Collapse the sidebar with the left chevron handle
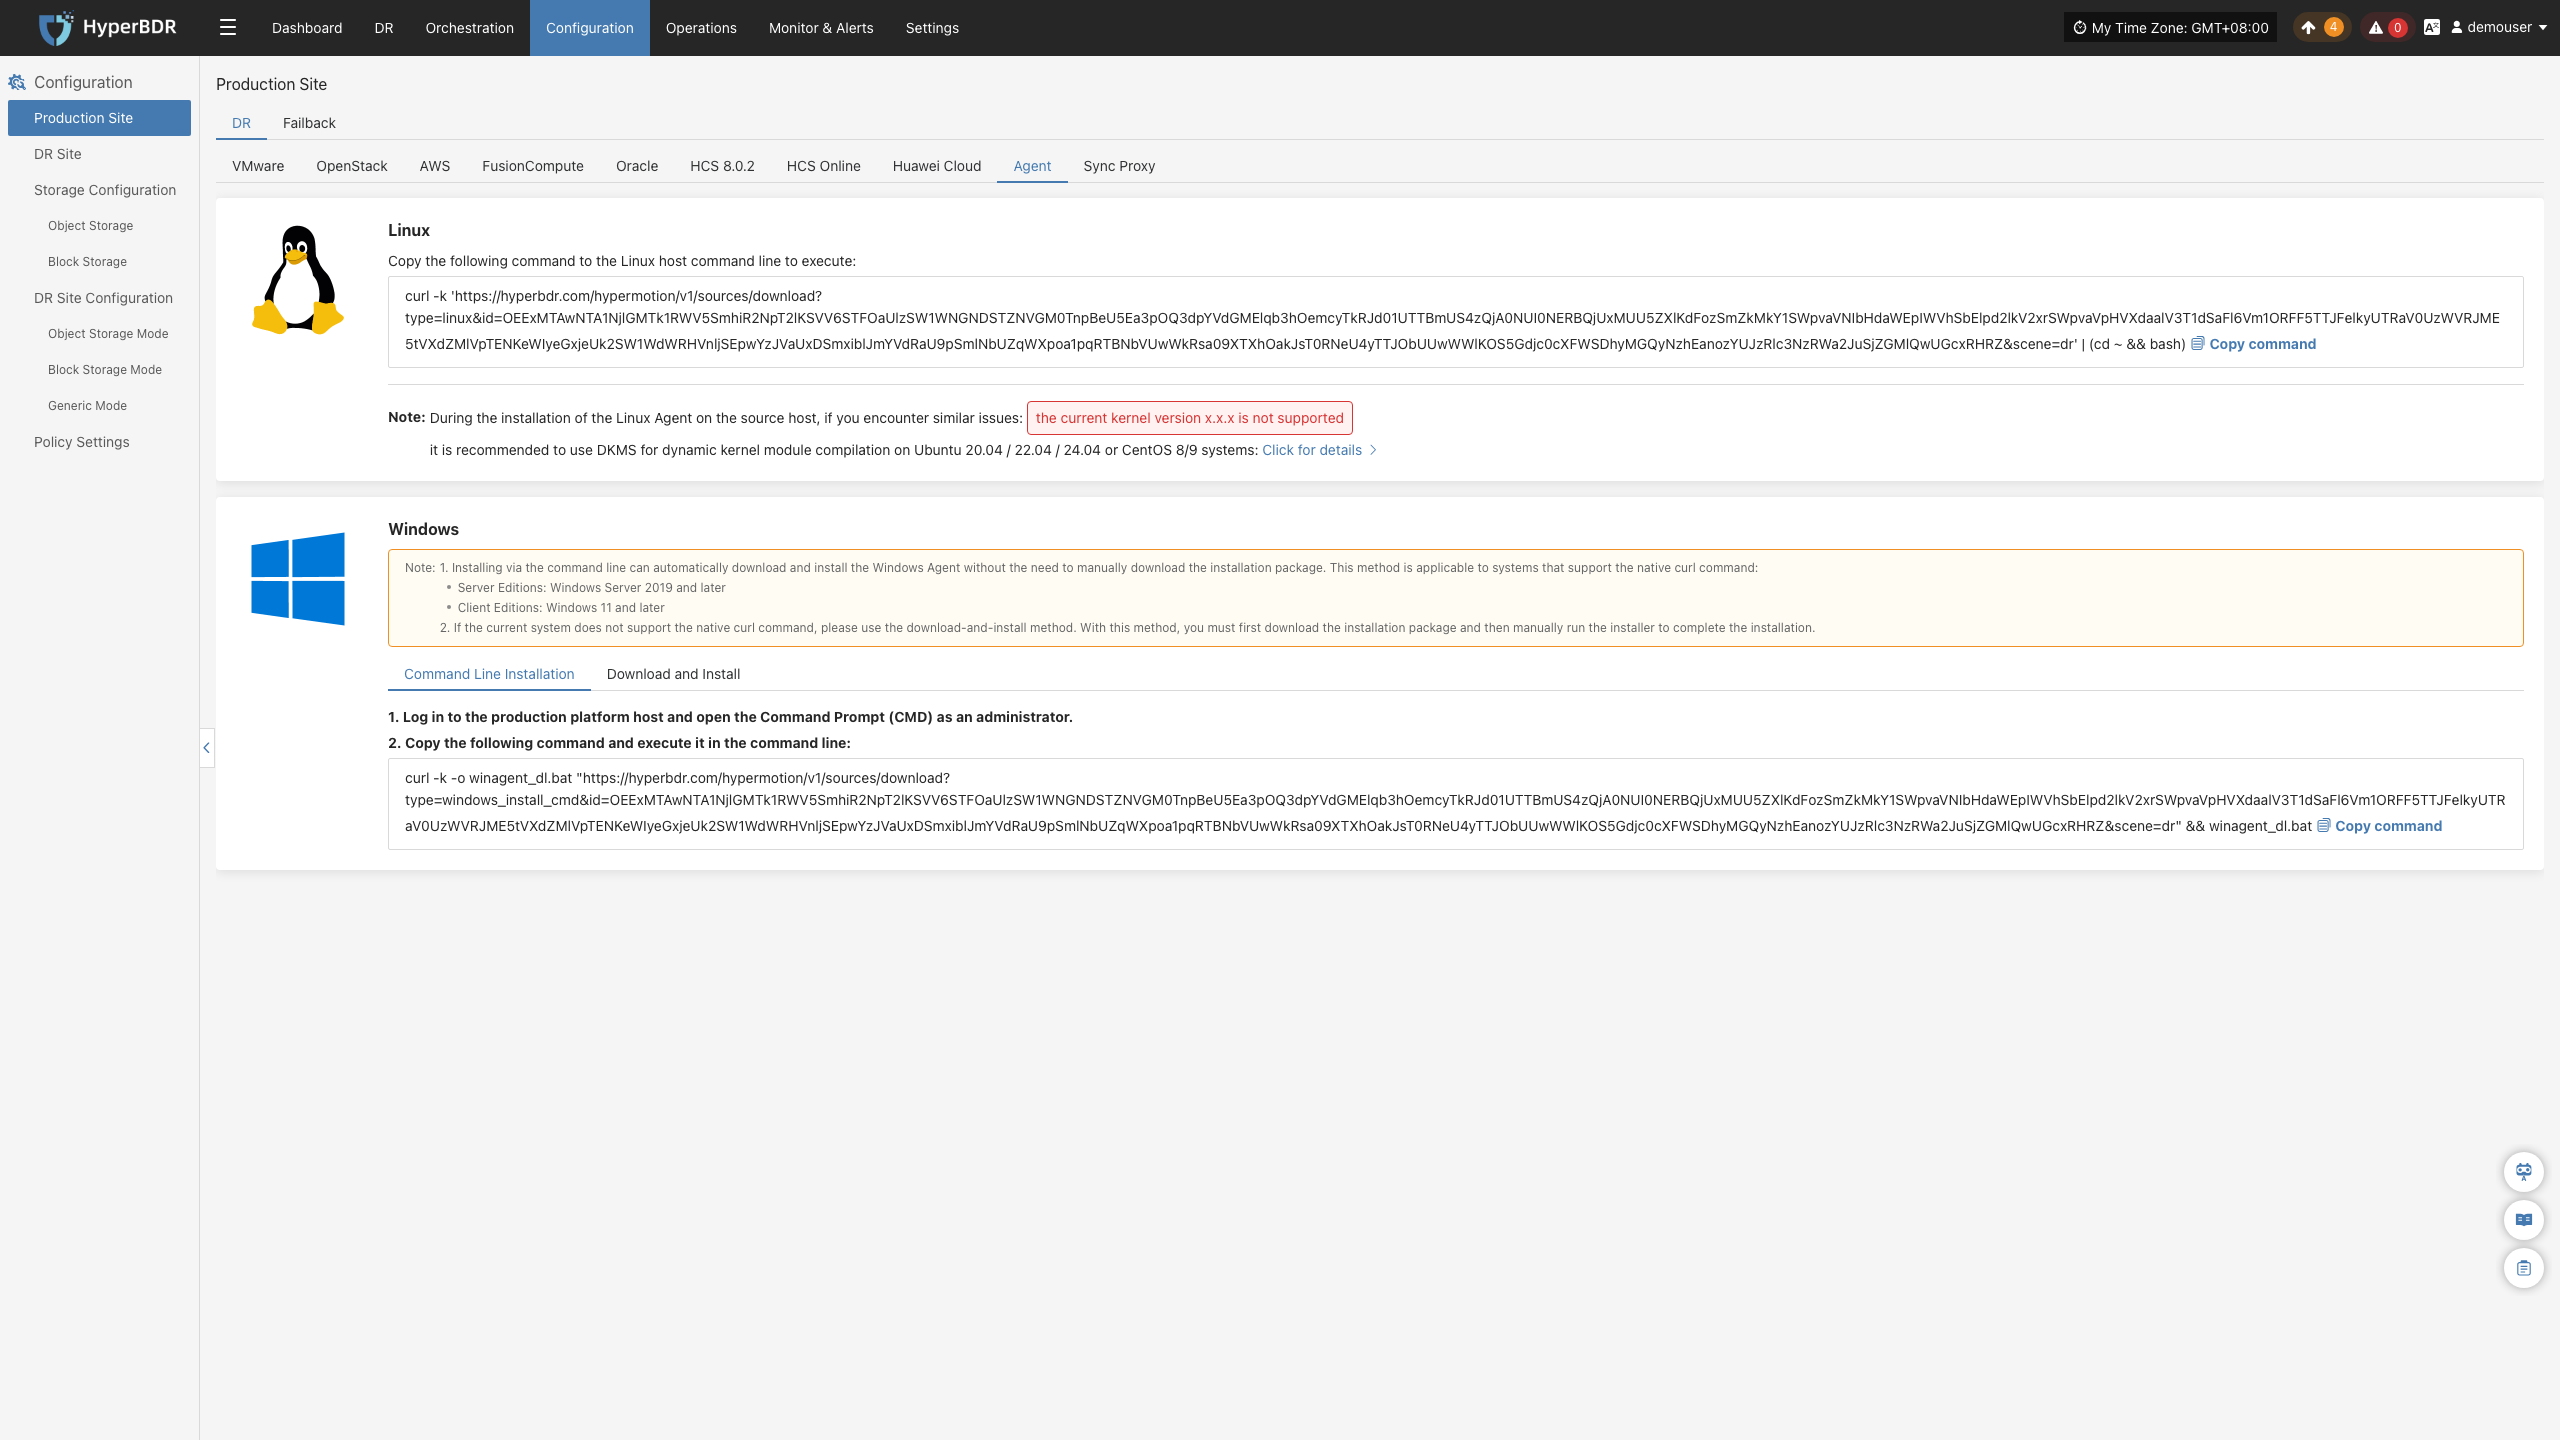 point(207,747)
